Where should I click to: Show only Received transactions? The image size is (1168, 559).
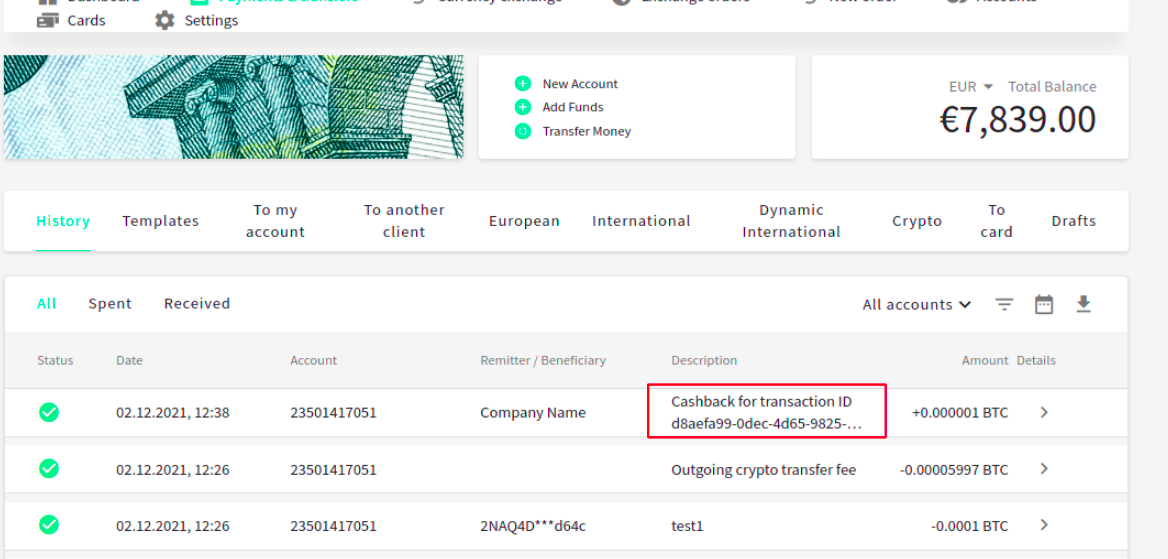coord(197,304)
